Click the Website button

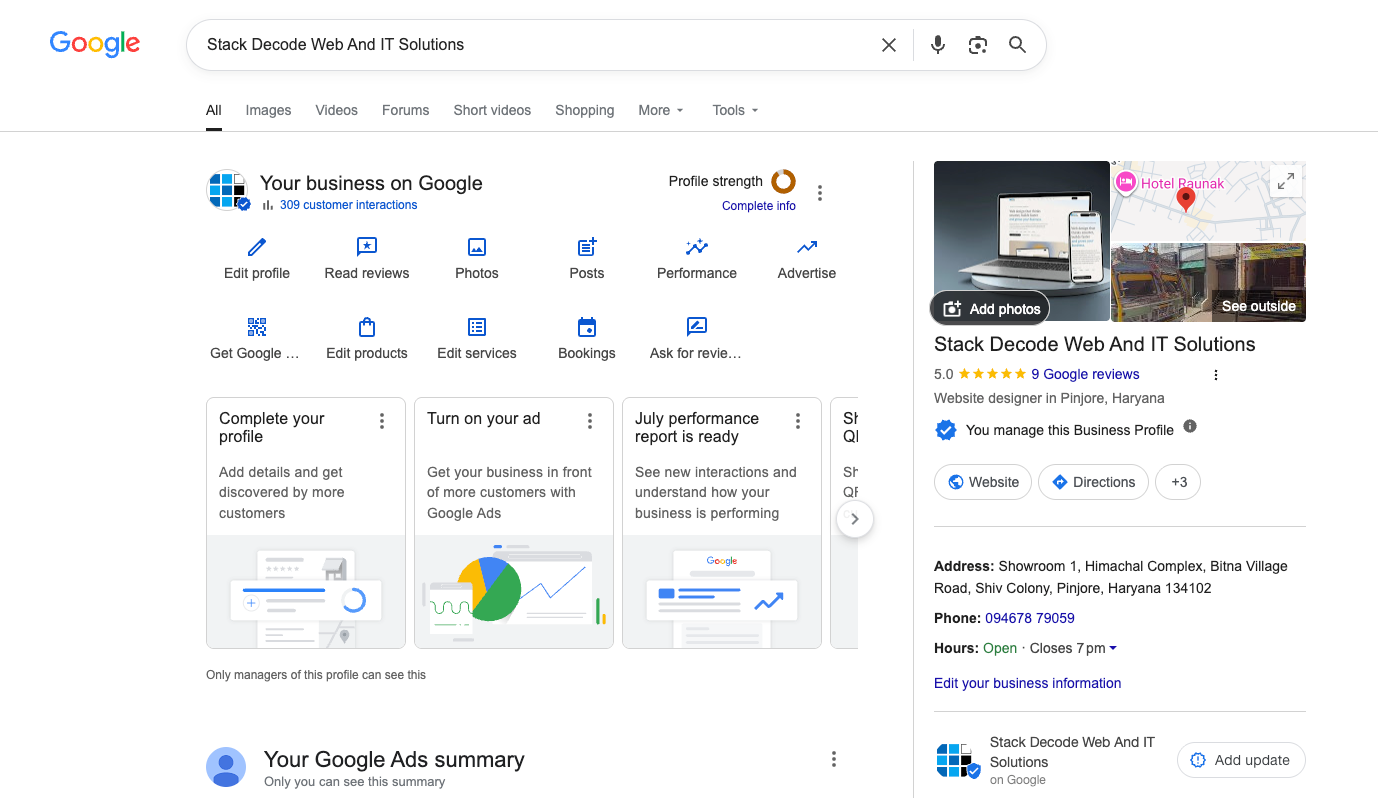(984, 482)
